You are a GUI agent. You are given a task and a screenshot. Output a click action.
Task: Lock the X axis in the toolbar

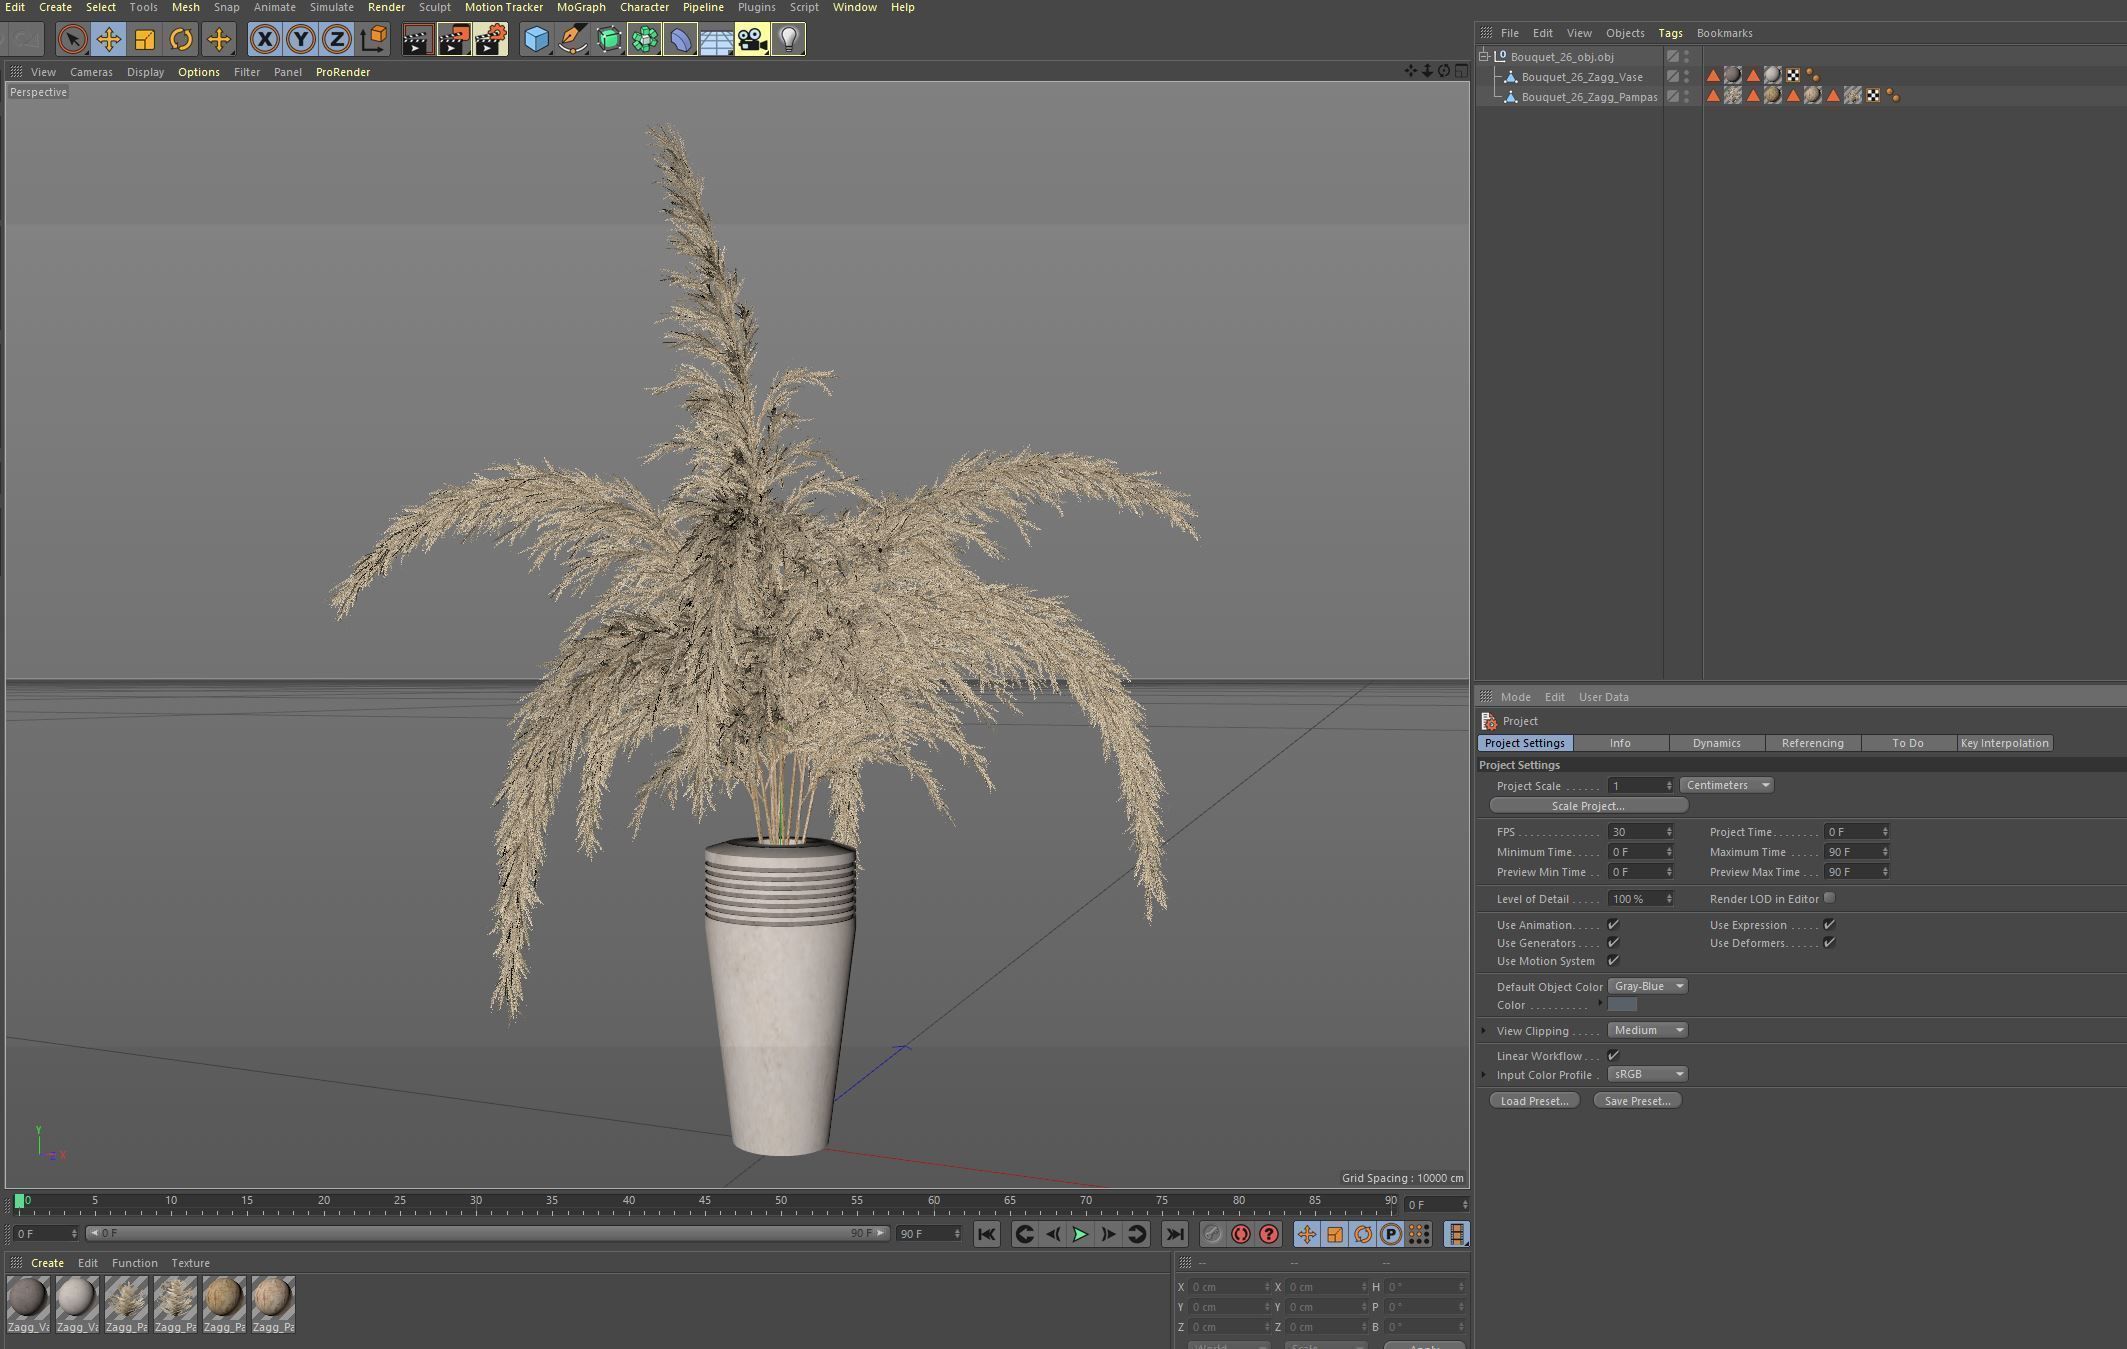pyautogui.click(x=263, y=39)
